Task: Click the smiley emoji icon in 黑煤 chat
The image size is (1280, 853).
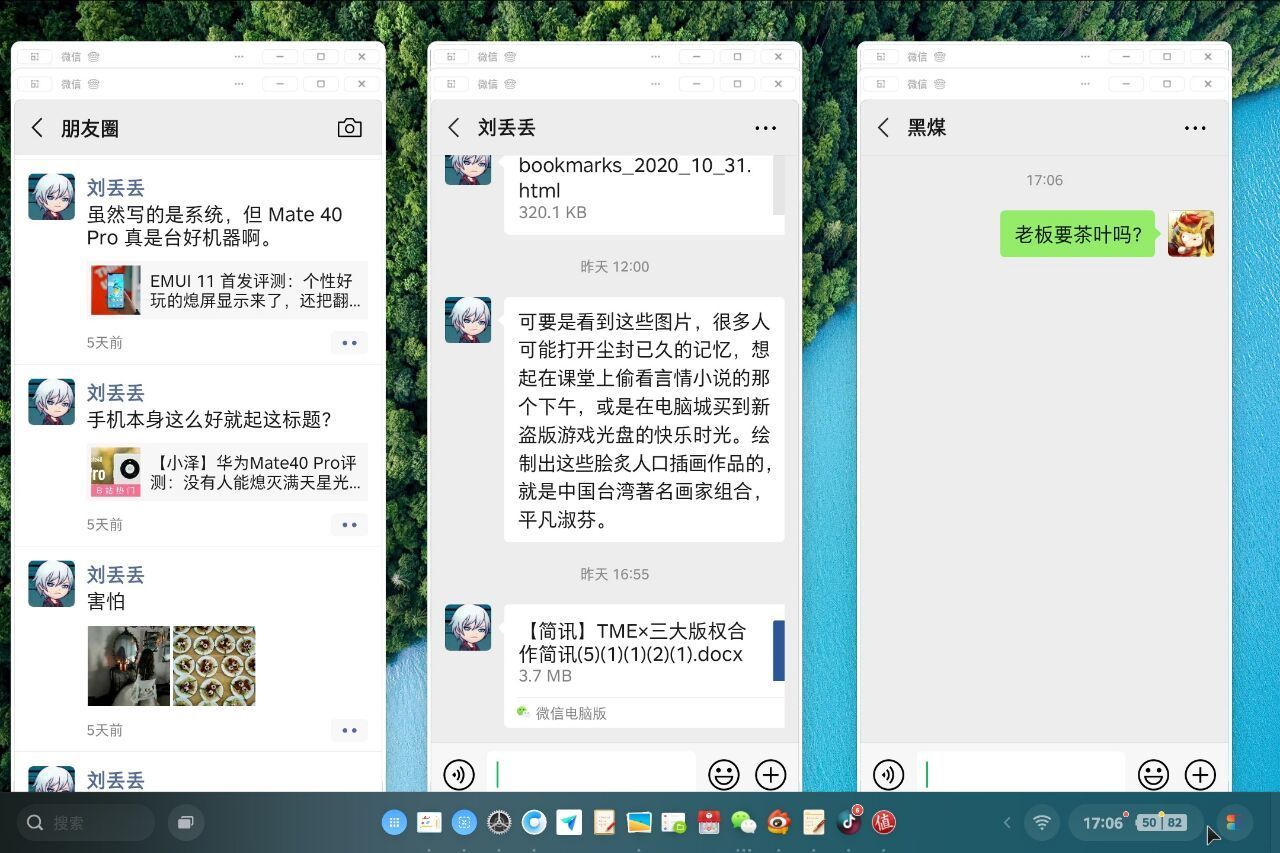Action: pyautogui.click(x=1153, y=774)
